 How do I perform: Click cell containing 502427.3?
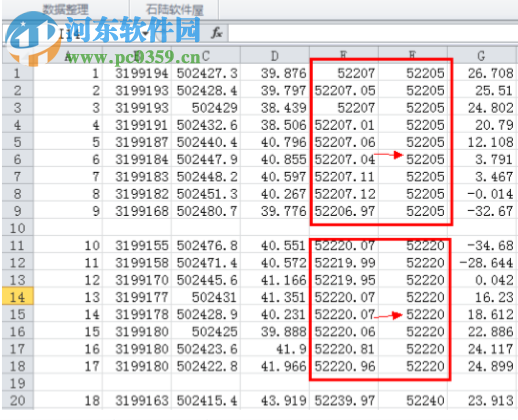(206, 73)
